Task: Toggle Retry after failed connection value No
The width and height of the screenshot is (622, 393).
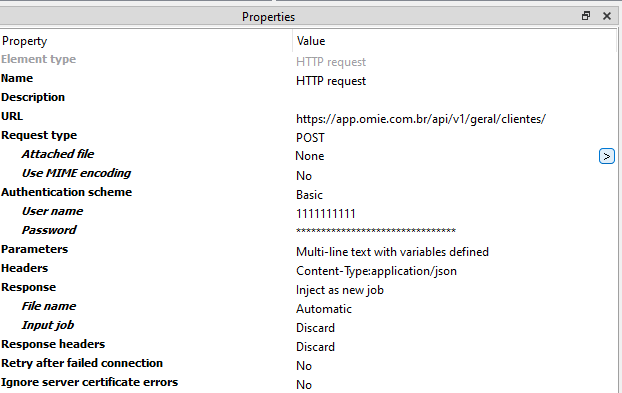Action: pyautogui.click(x=304, y=366)
